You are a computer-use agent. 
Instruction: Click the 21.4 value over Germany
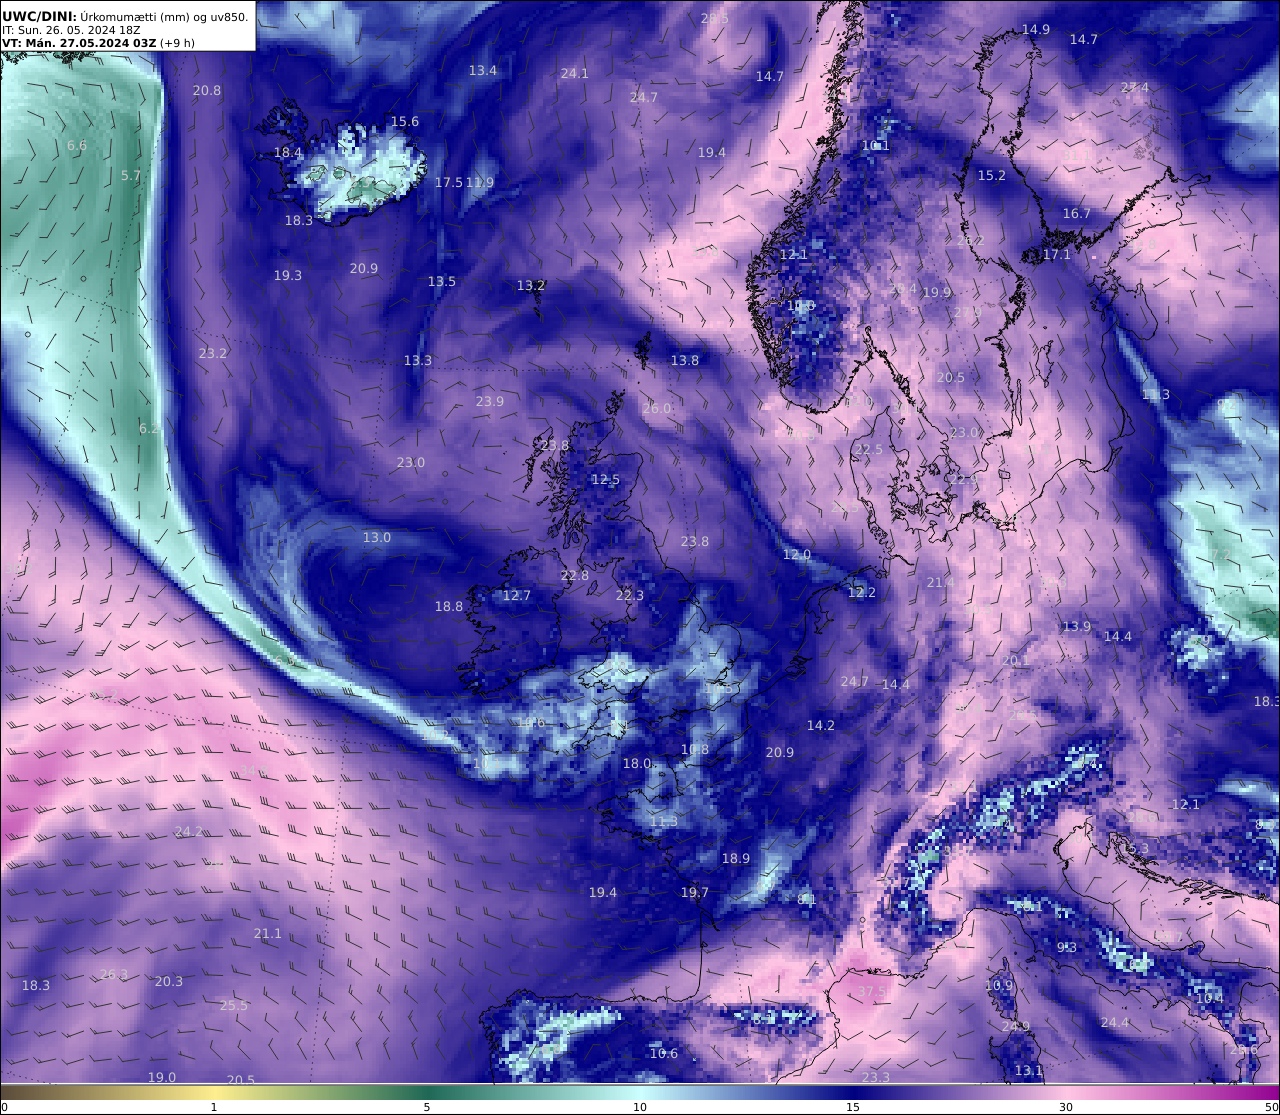tap(941, 583)
